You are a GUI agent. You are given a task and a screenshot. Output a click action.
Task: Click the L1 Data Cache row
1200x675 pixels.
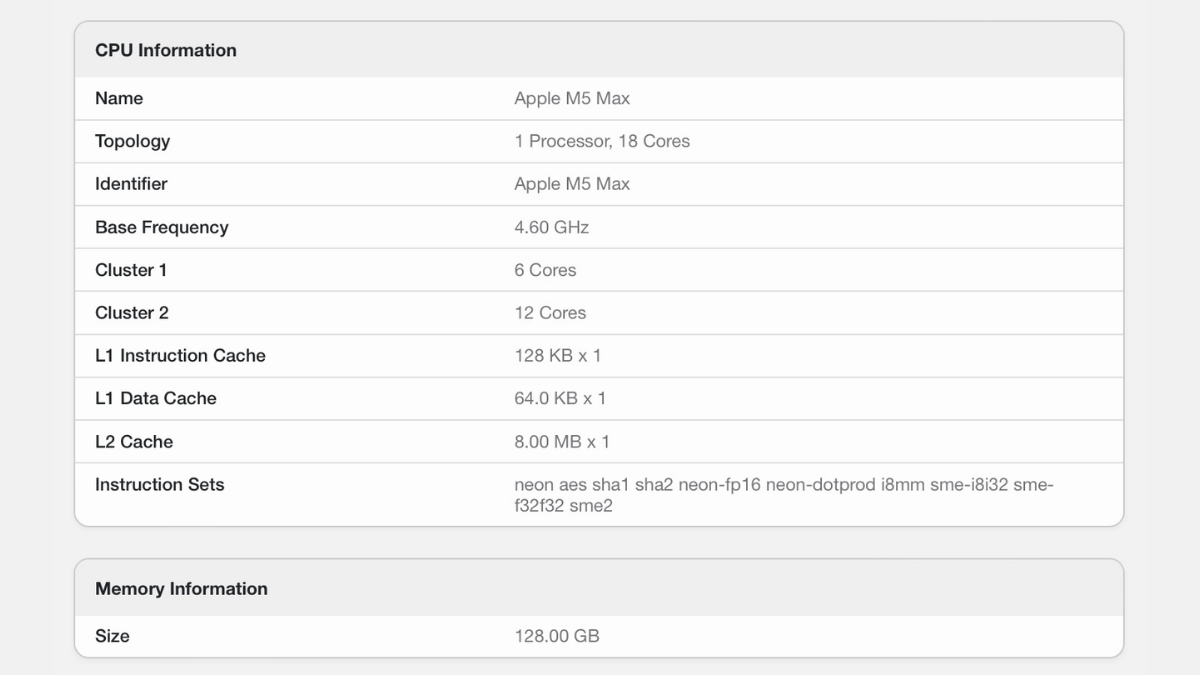point(155,398)
